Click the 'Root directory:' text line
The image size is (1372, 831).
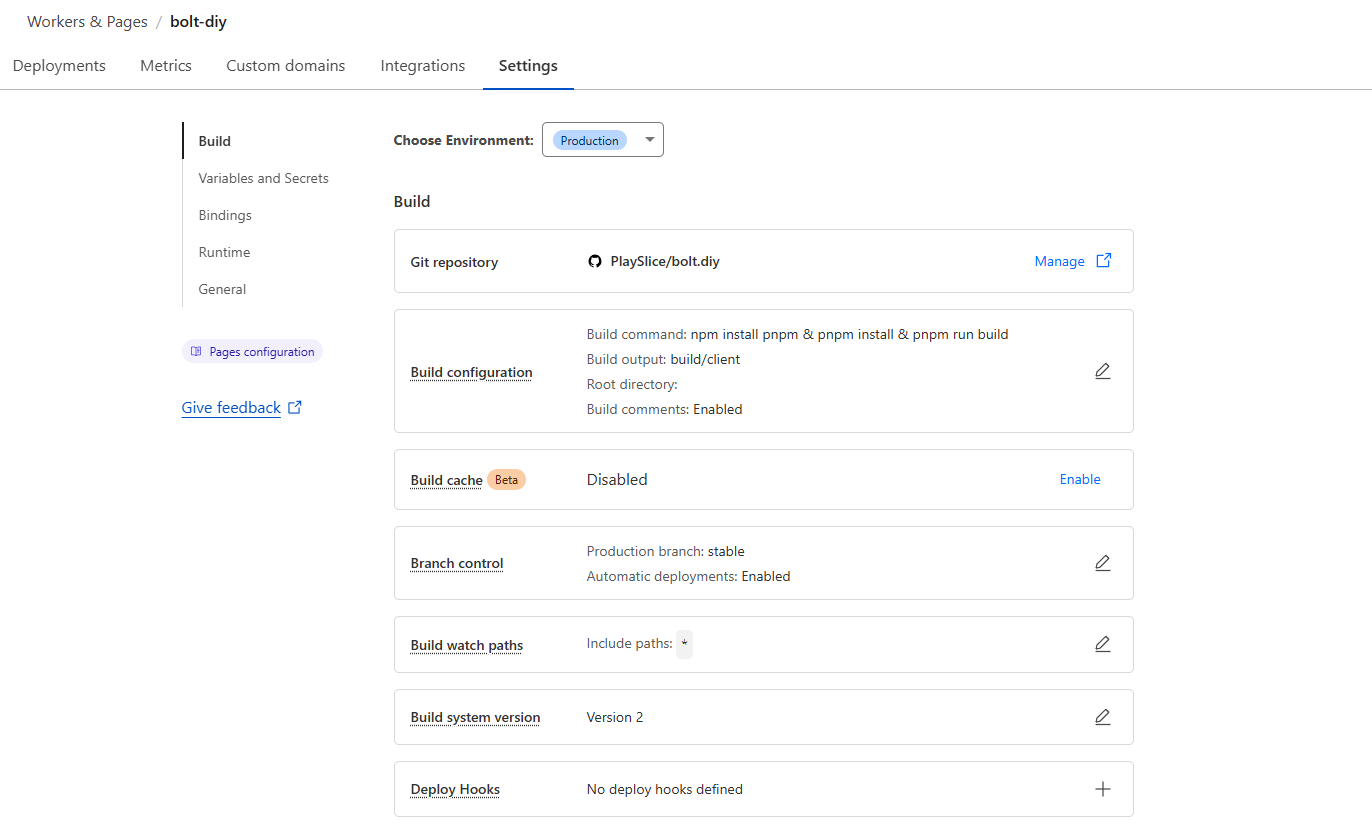click(x=632, y=384)
